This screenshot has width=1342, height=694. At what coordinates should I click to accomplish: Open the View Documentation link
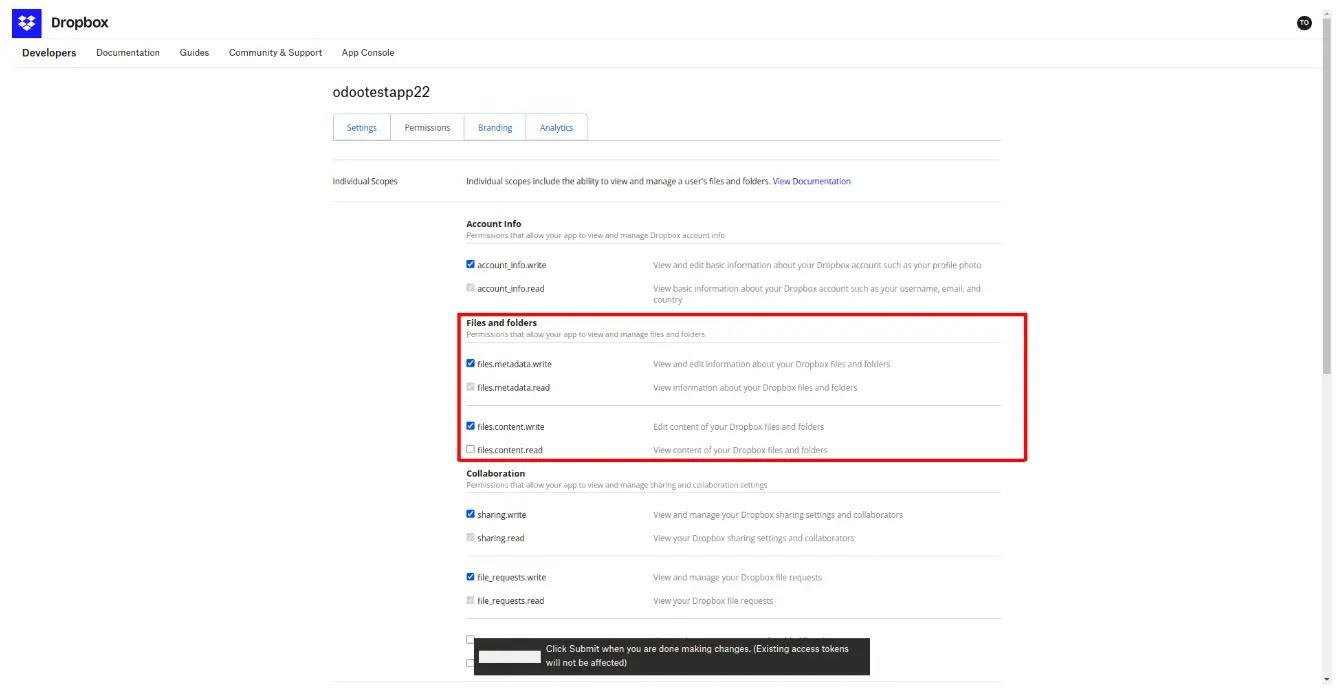[x=811, y=180]
